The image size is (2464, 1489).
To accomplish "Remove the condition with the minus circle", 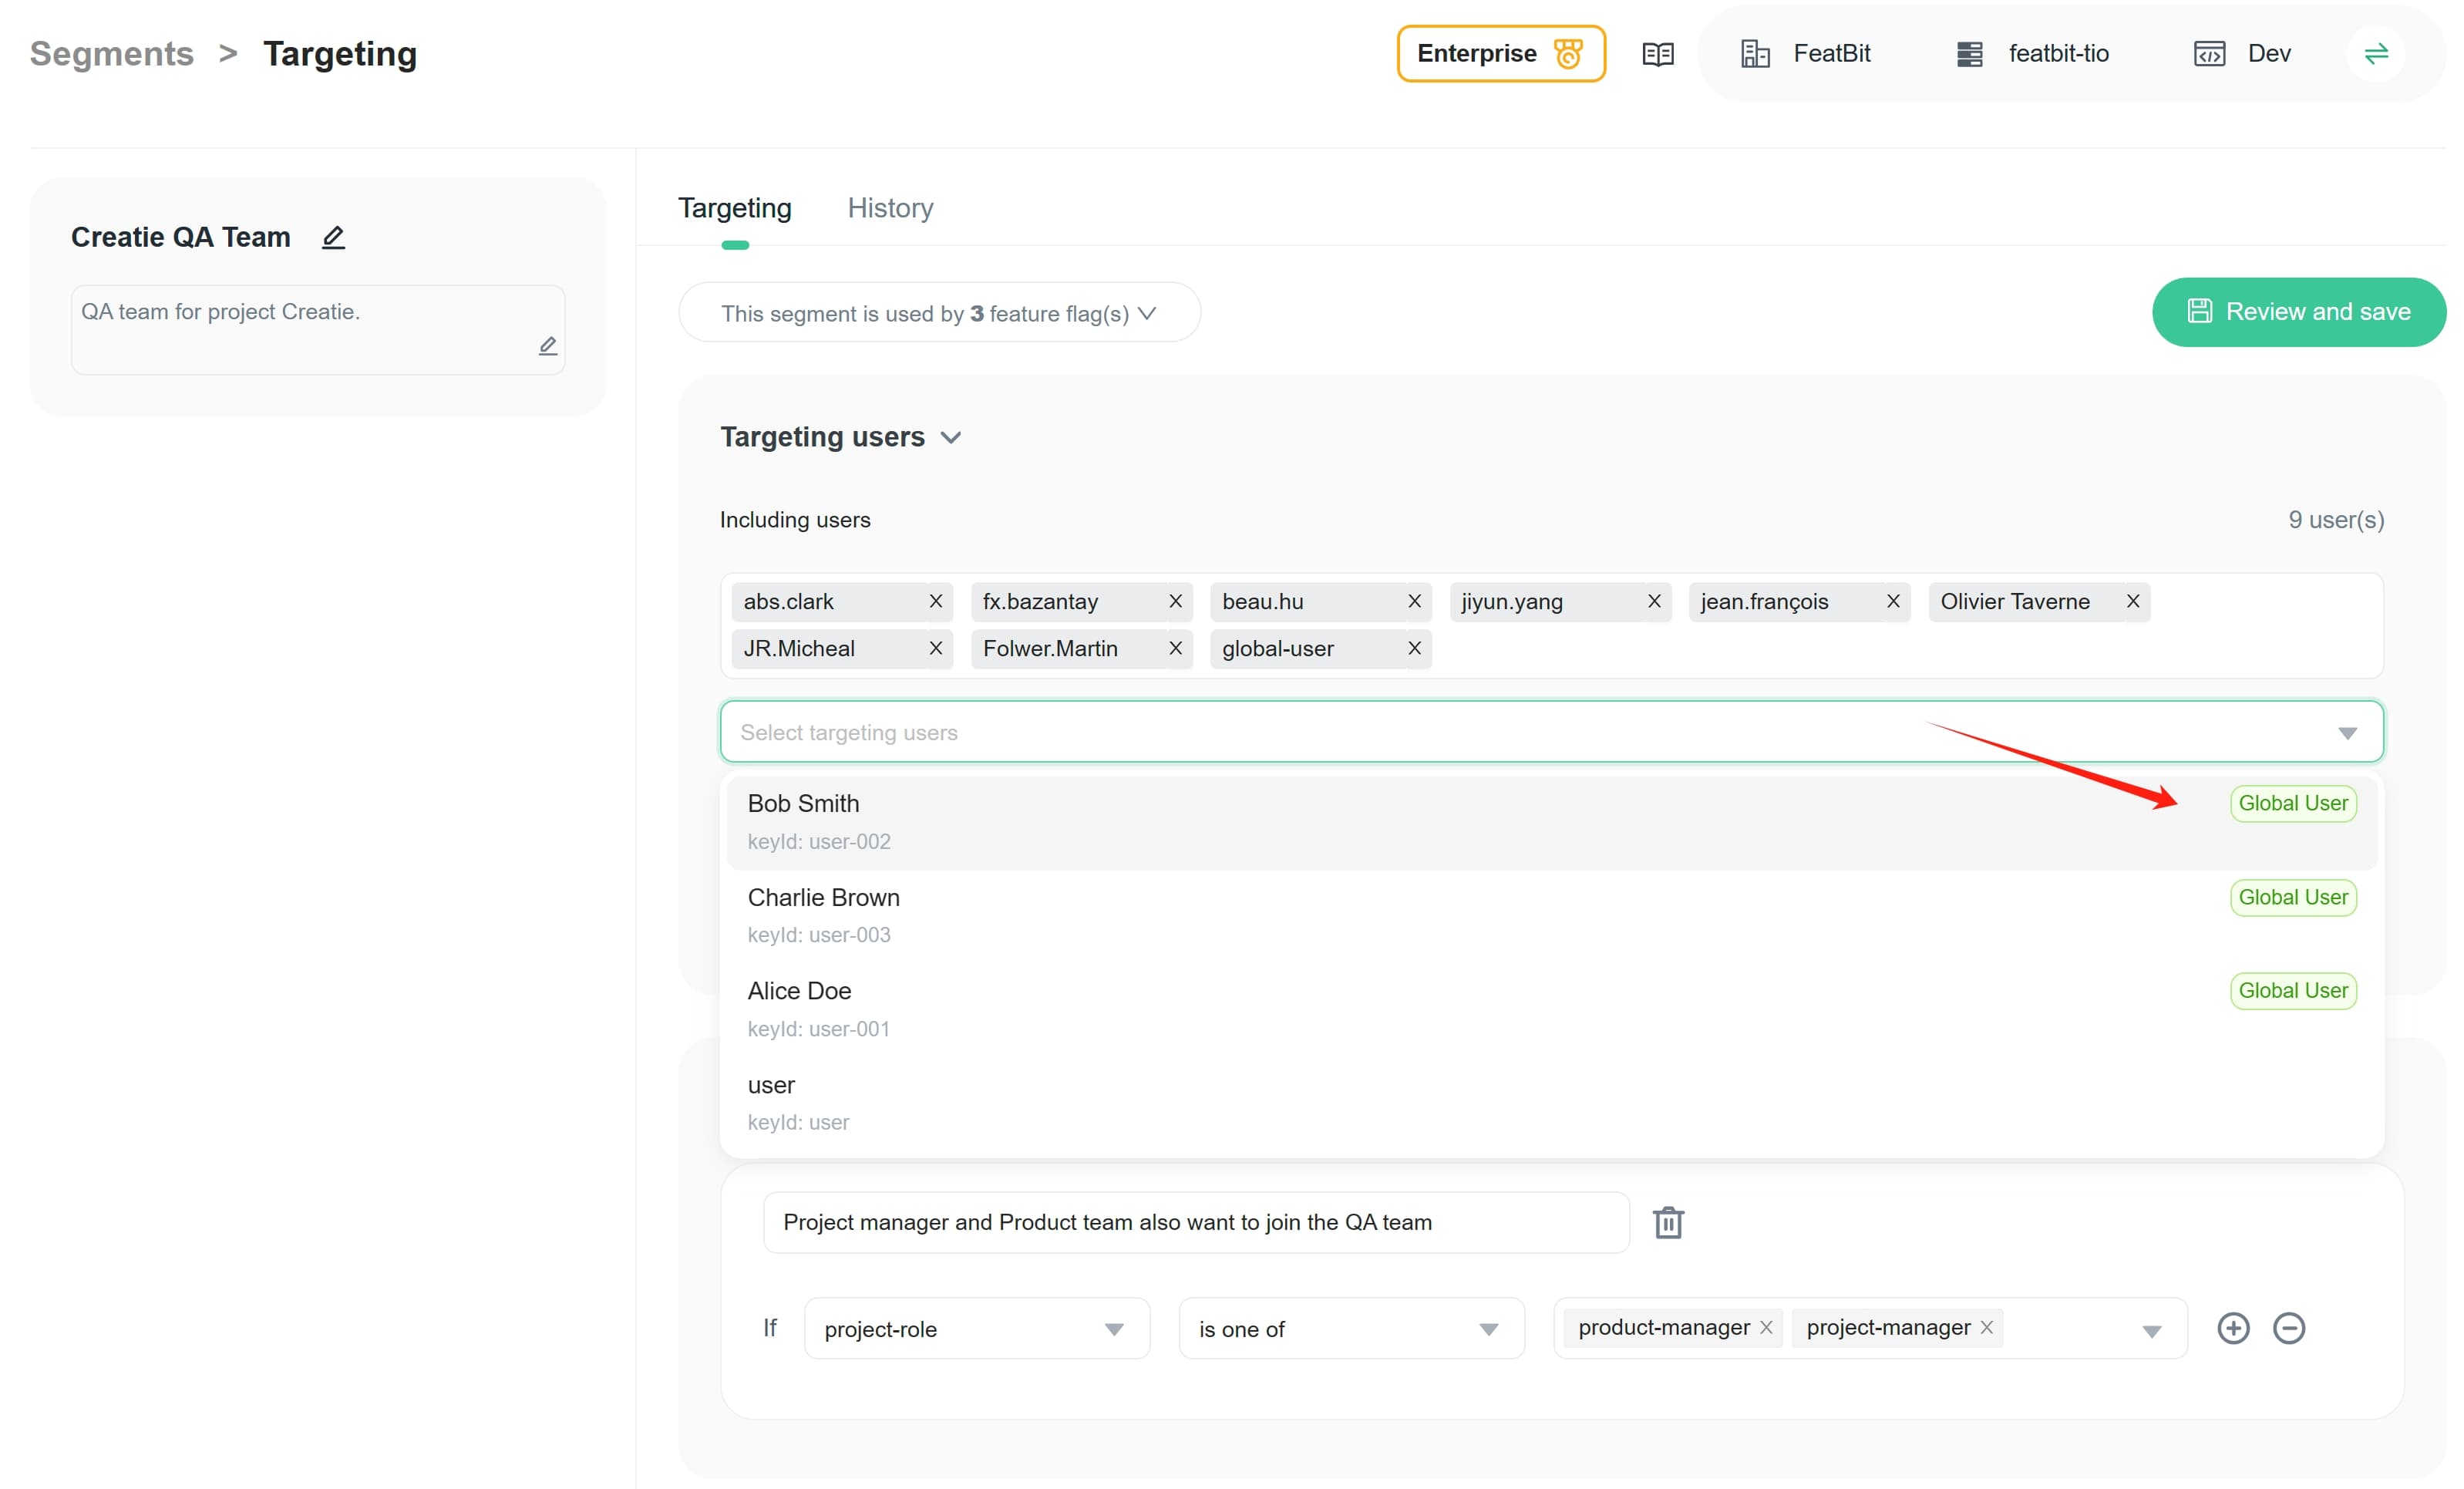I will [2288, 1328].
